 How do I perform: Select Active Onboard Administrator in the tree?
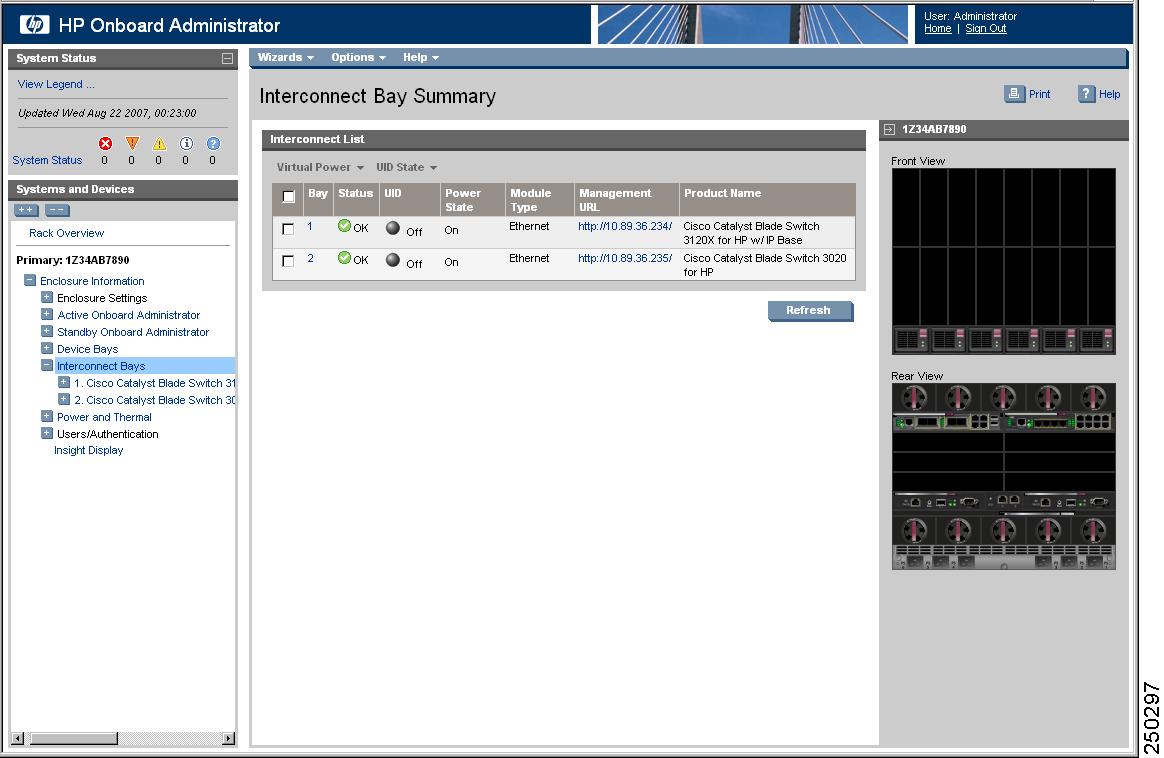click(128, 316)
